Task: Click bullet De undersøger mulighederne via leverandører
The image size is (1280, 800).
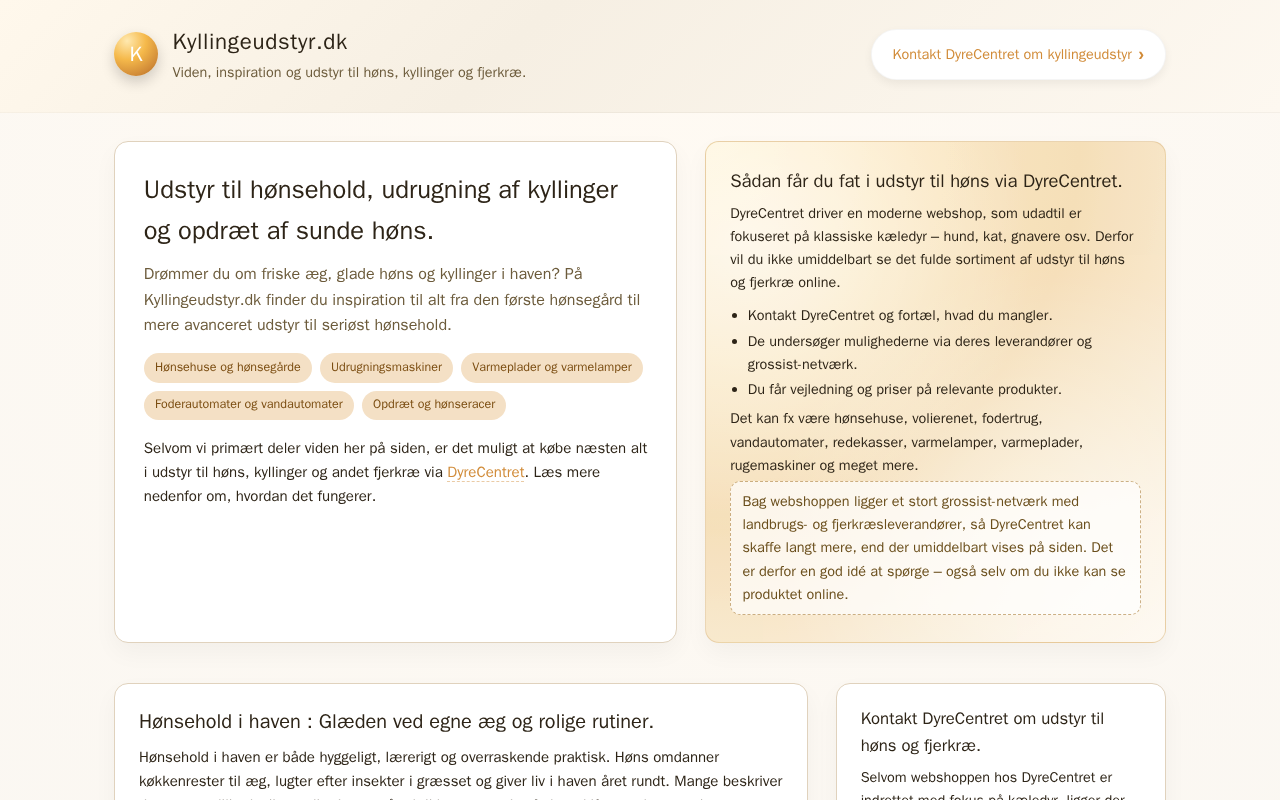Action: [x=920, y=353]
